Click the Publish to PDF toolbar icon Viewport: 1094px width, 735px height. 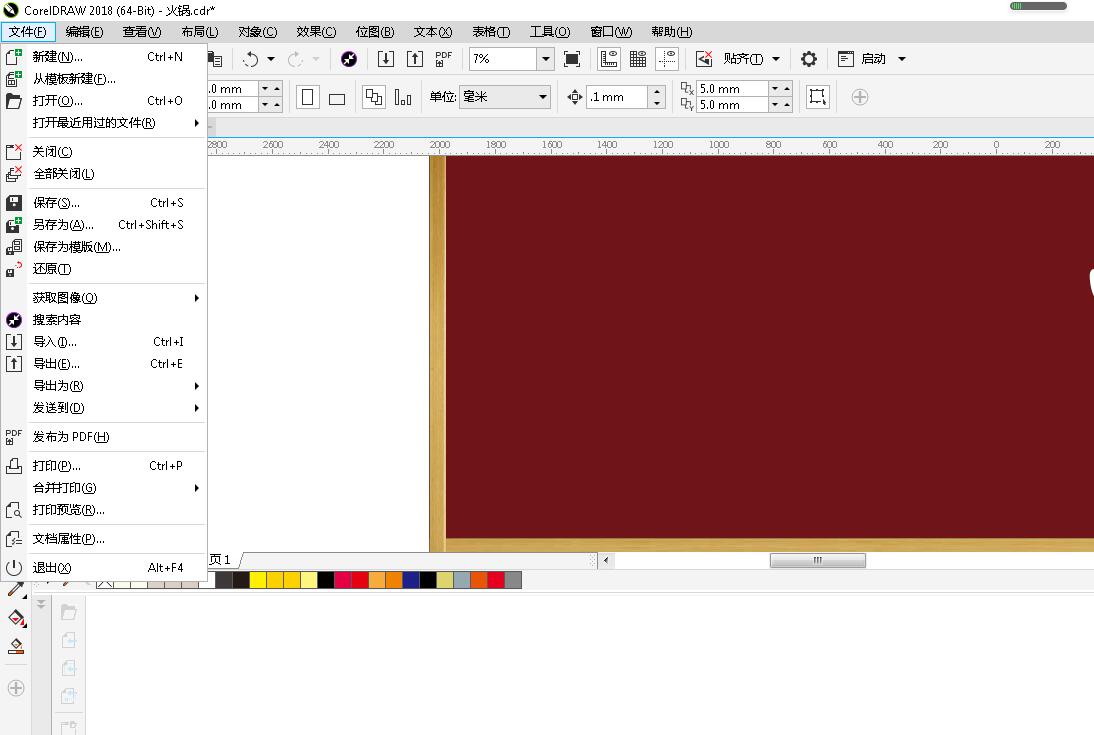tap(443, 59)
